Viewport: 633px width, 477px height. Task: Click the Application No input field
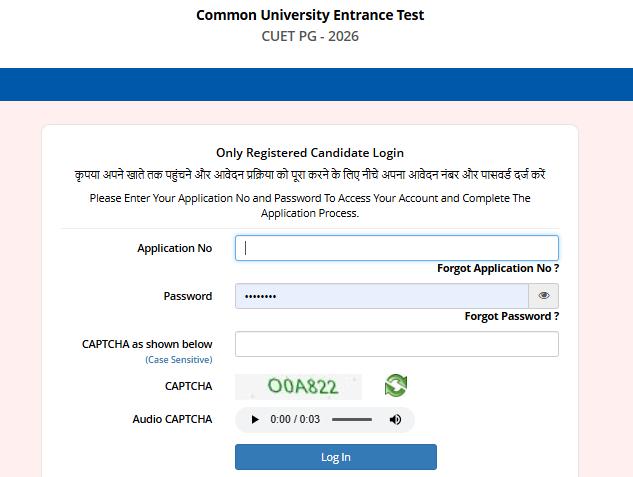[396, 248]
